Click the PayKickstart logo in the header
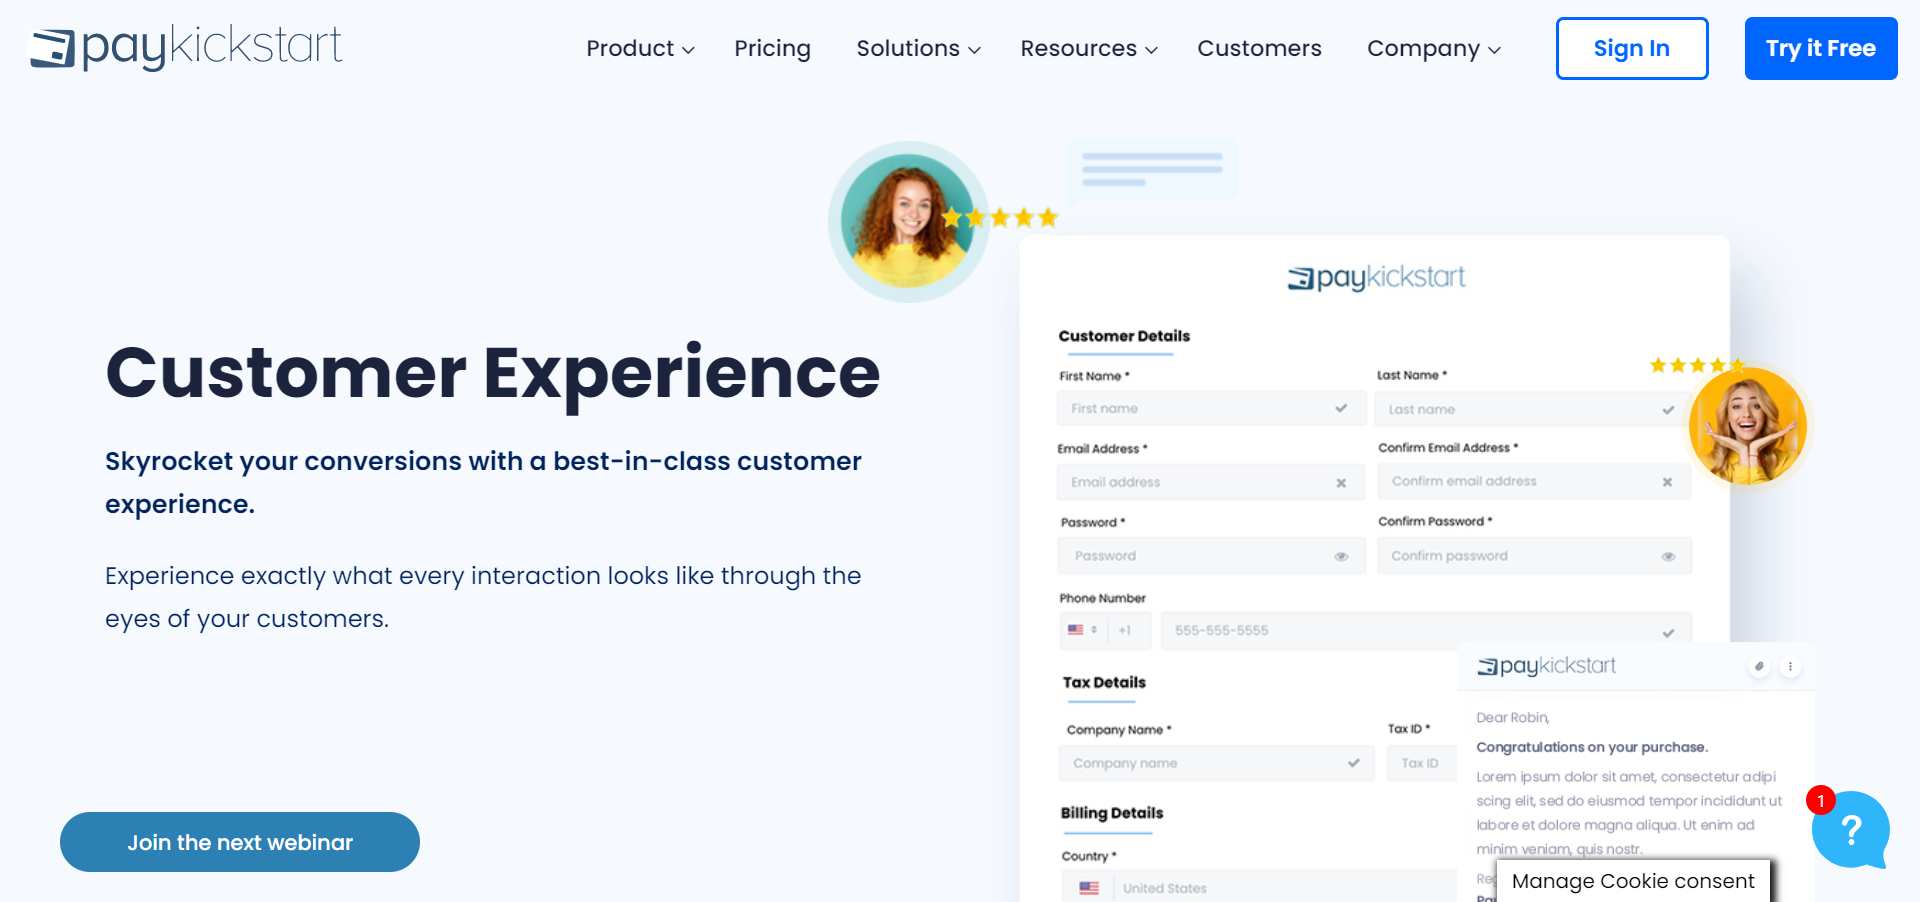Screen dimensions: 1920x902 (186, 47)
